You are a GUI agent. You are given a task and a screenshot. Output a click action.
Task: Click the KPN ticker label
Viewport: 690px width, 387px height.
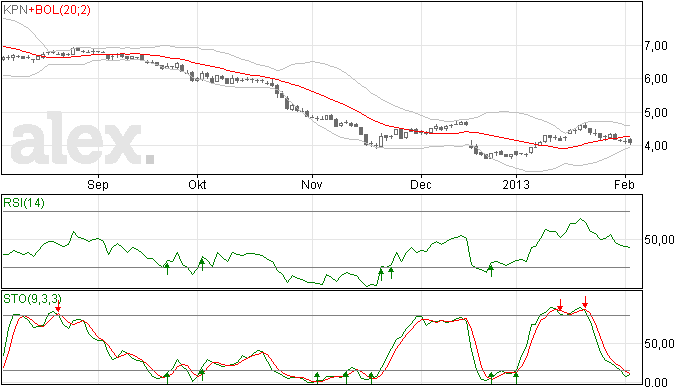15,10
